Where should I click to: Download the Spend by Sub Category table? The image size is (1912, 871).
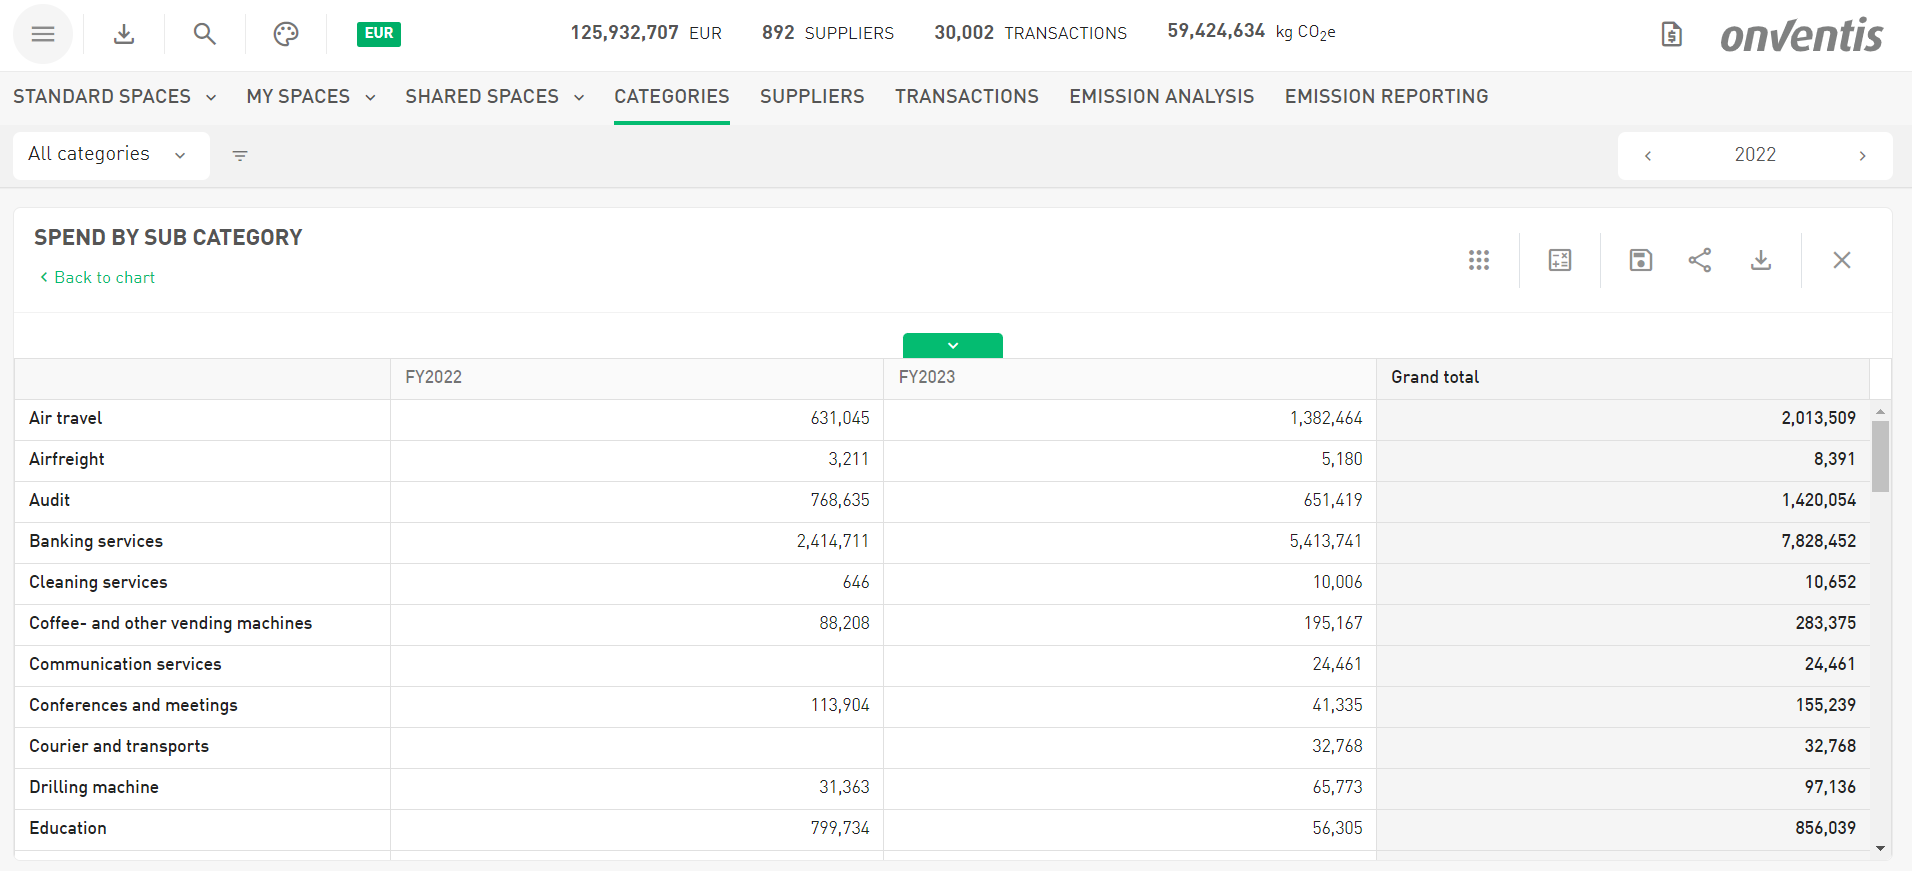1761,260
